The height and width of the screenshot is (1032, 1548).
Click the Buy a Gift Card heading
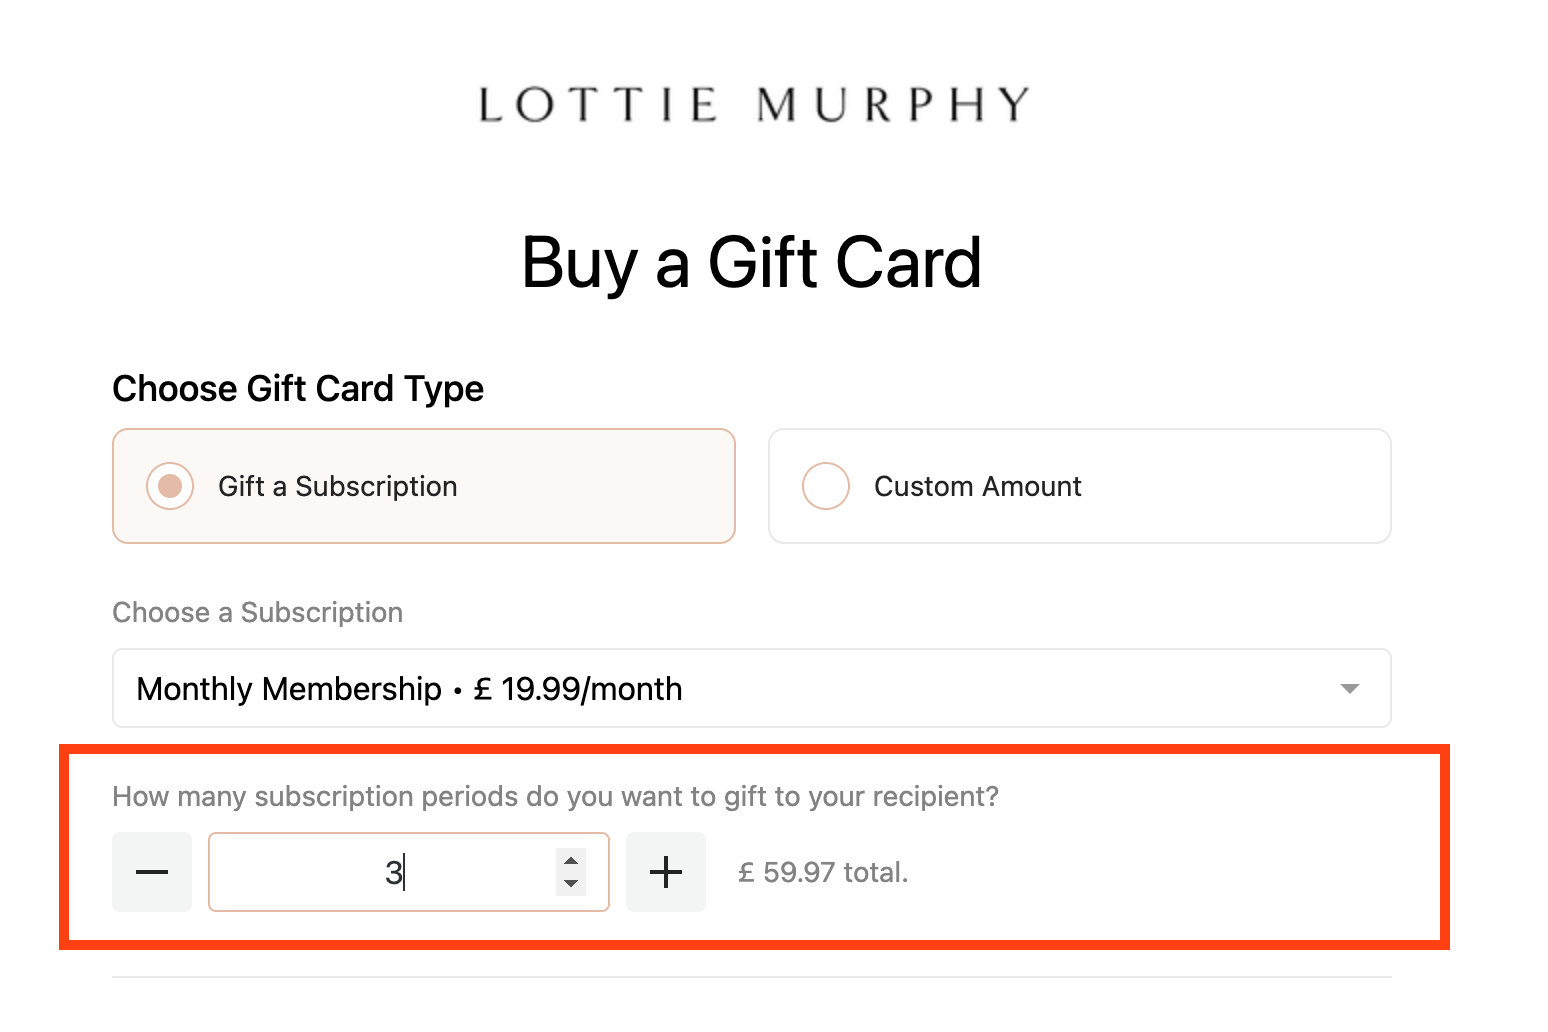tap(751, 262)
